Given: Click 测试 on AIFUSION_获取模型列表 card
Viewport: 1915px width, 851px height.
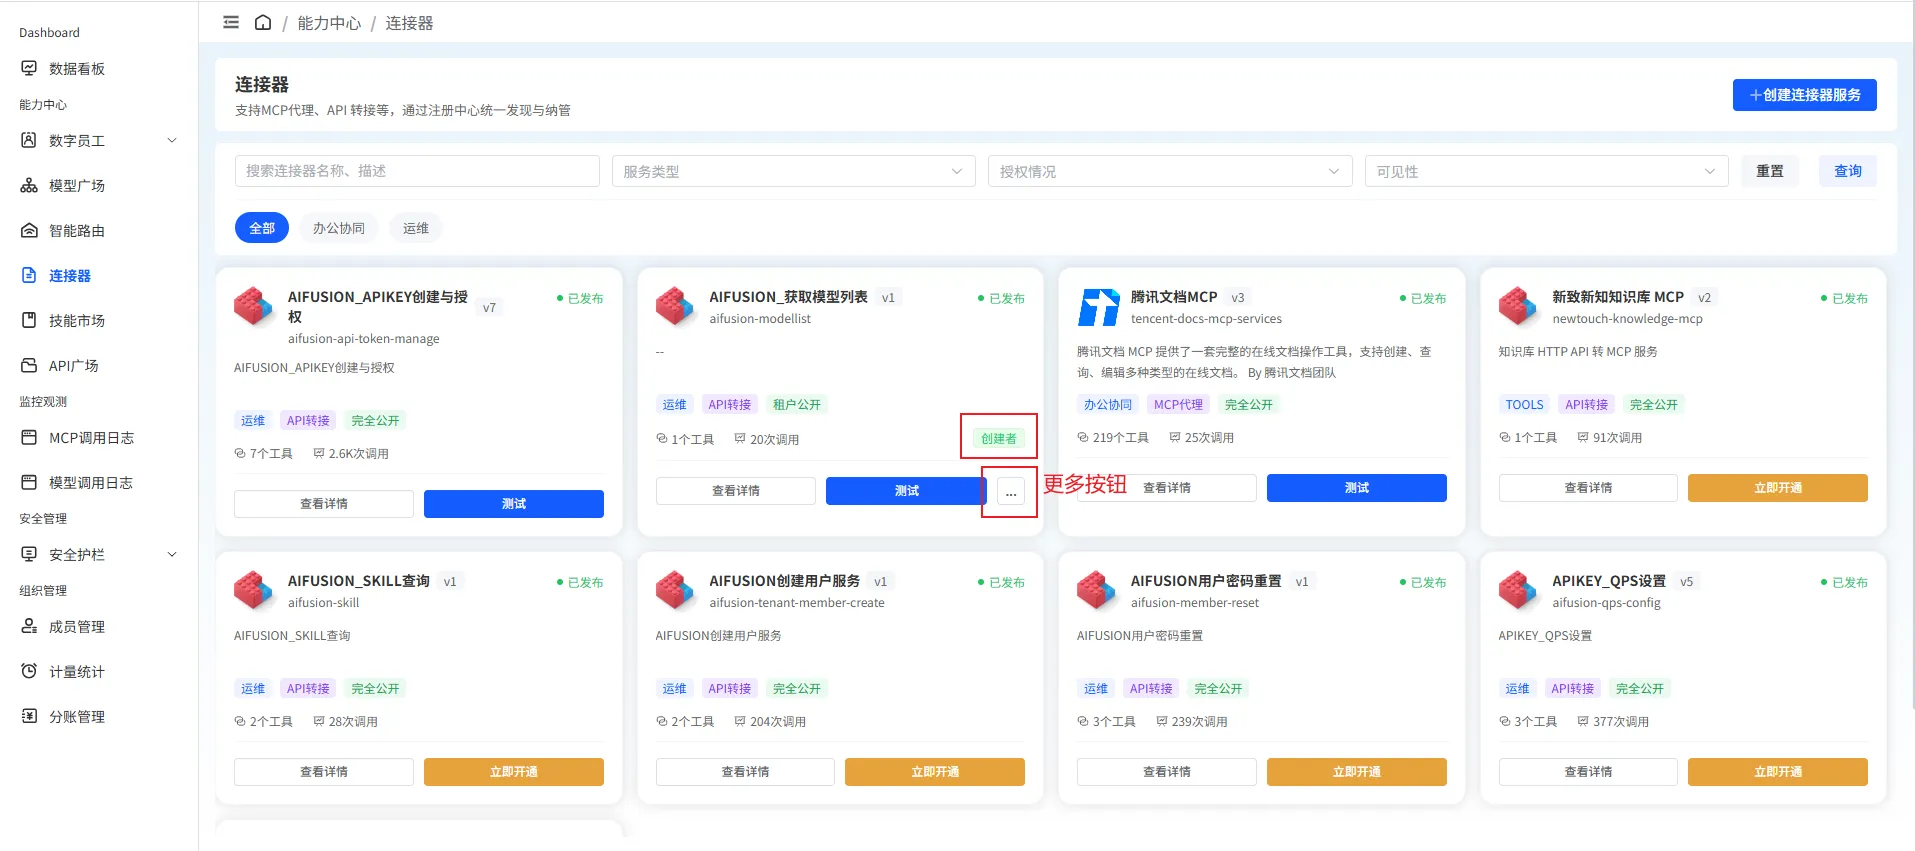Looking at the screenshot, I should pyautogui.click(x=906, y=491).
